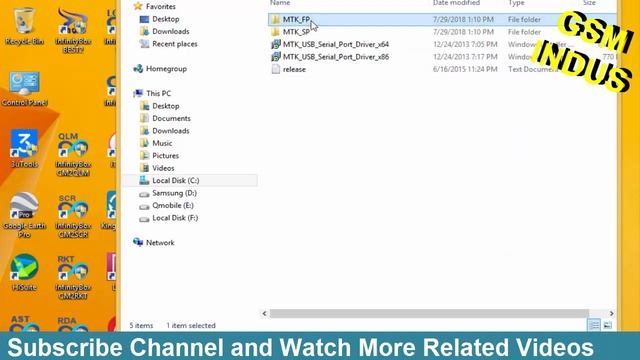Launch InfinityBox CM2SCR shortcut
Screen dimensions: 640x360
(73, 216)
